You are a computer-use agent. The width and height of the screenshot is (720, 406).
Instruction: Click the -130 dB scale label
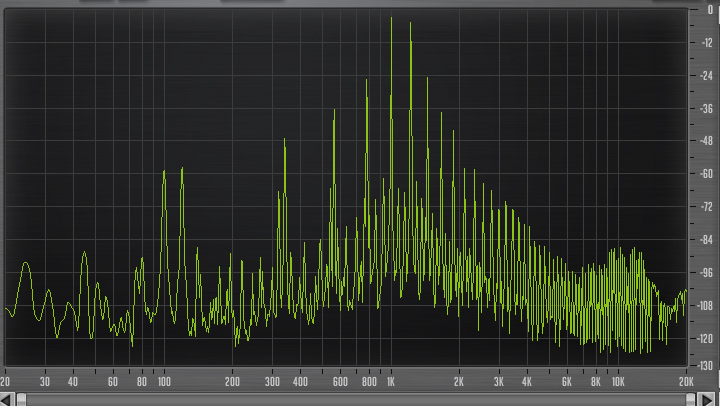tap(705, 366)
